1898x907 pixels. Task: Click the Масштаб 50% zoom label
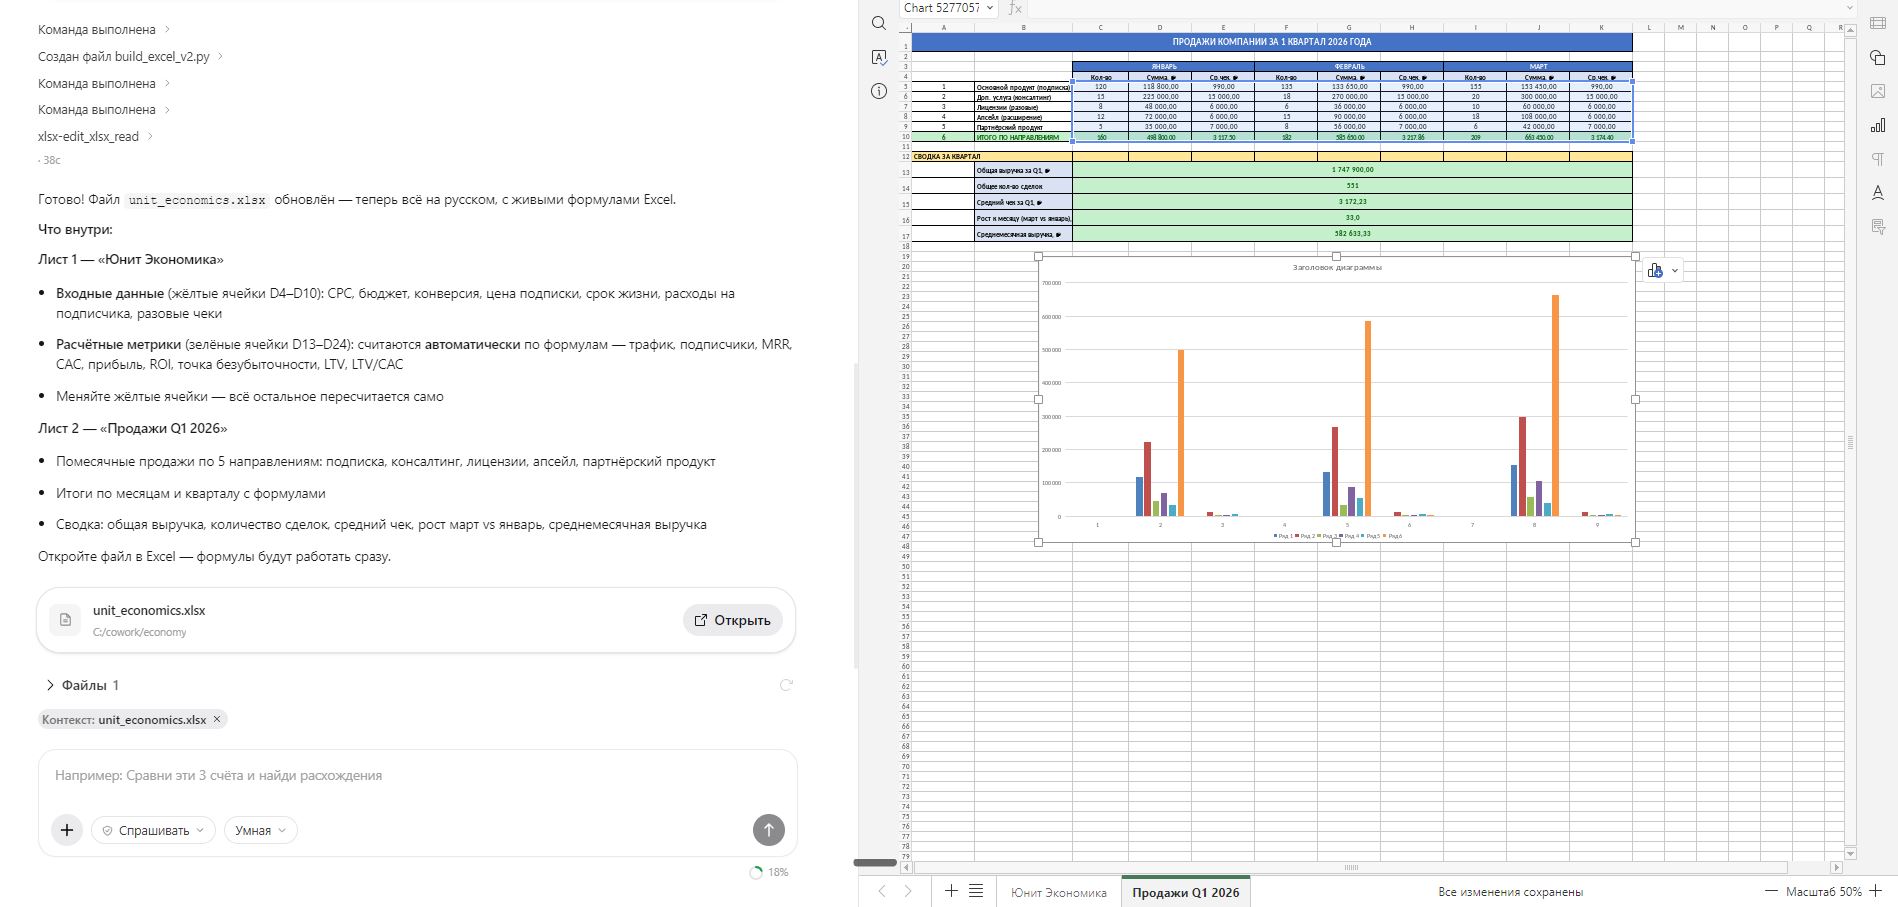point(1824,891)
